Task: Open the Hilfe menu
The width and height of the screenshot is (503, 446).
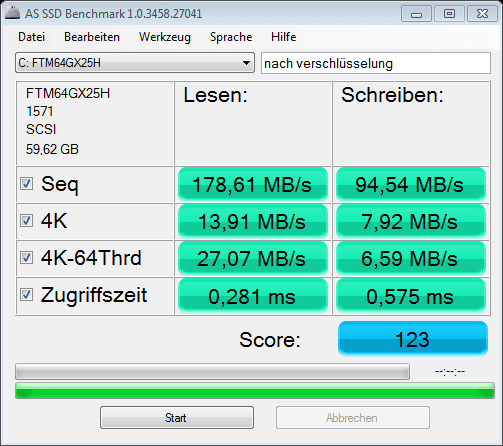Action: 283,37
